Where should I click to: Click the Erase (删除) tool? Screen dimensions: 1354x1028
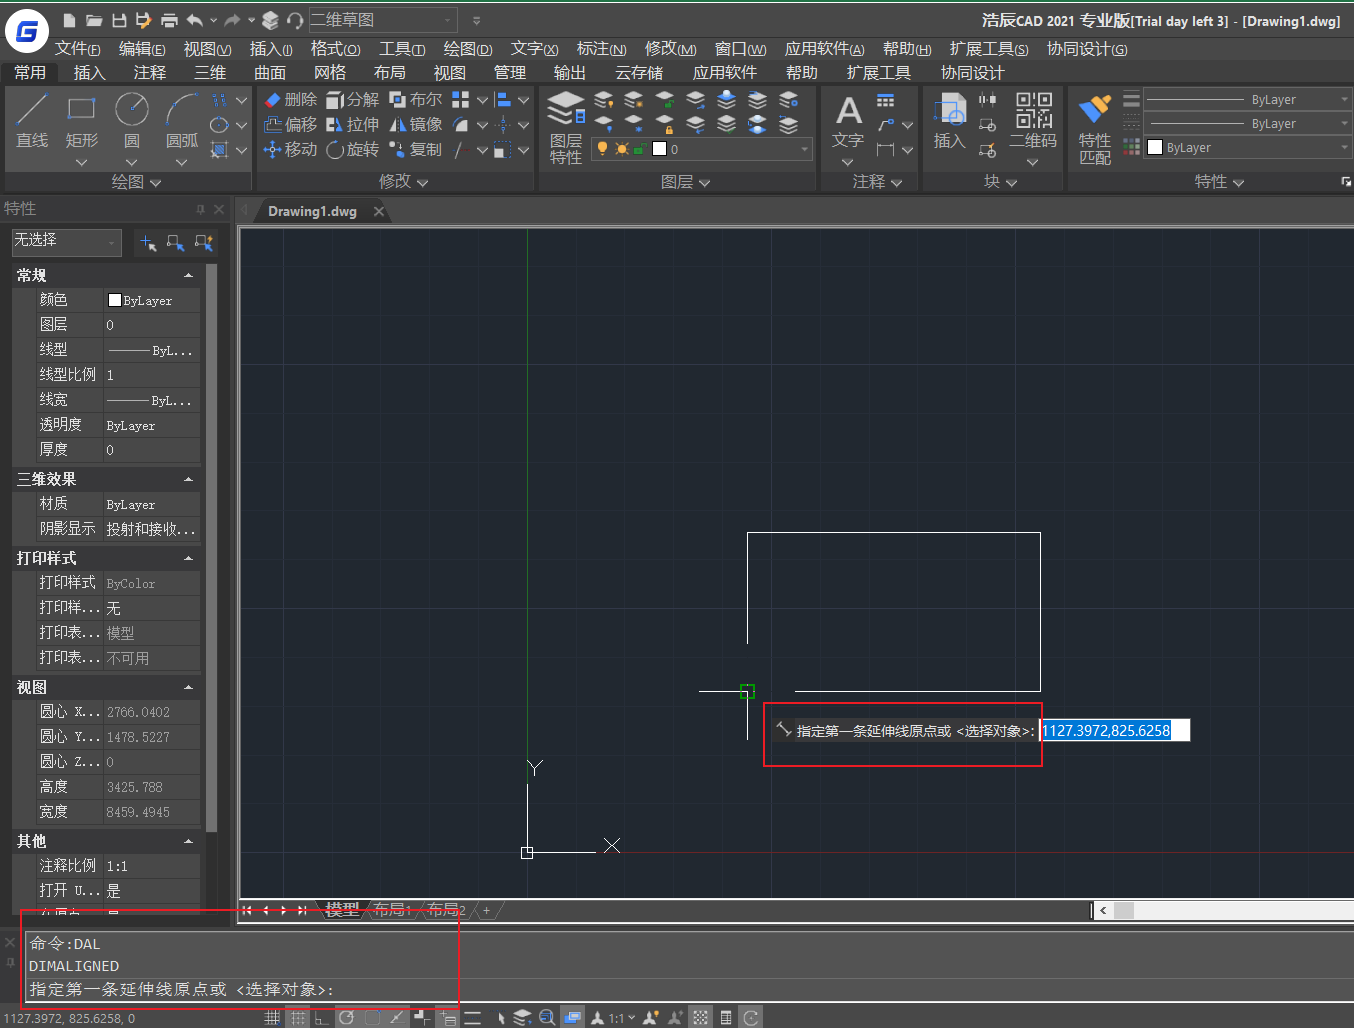tap(291, 99)
